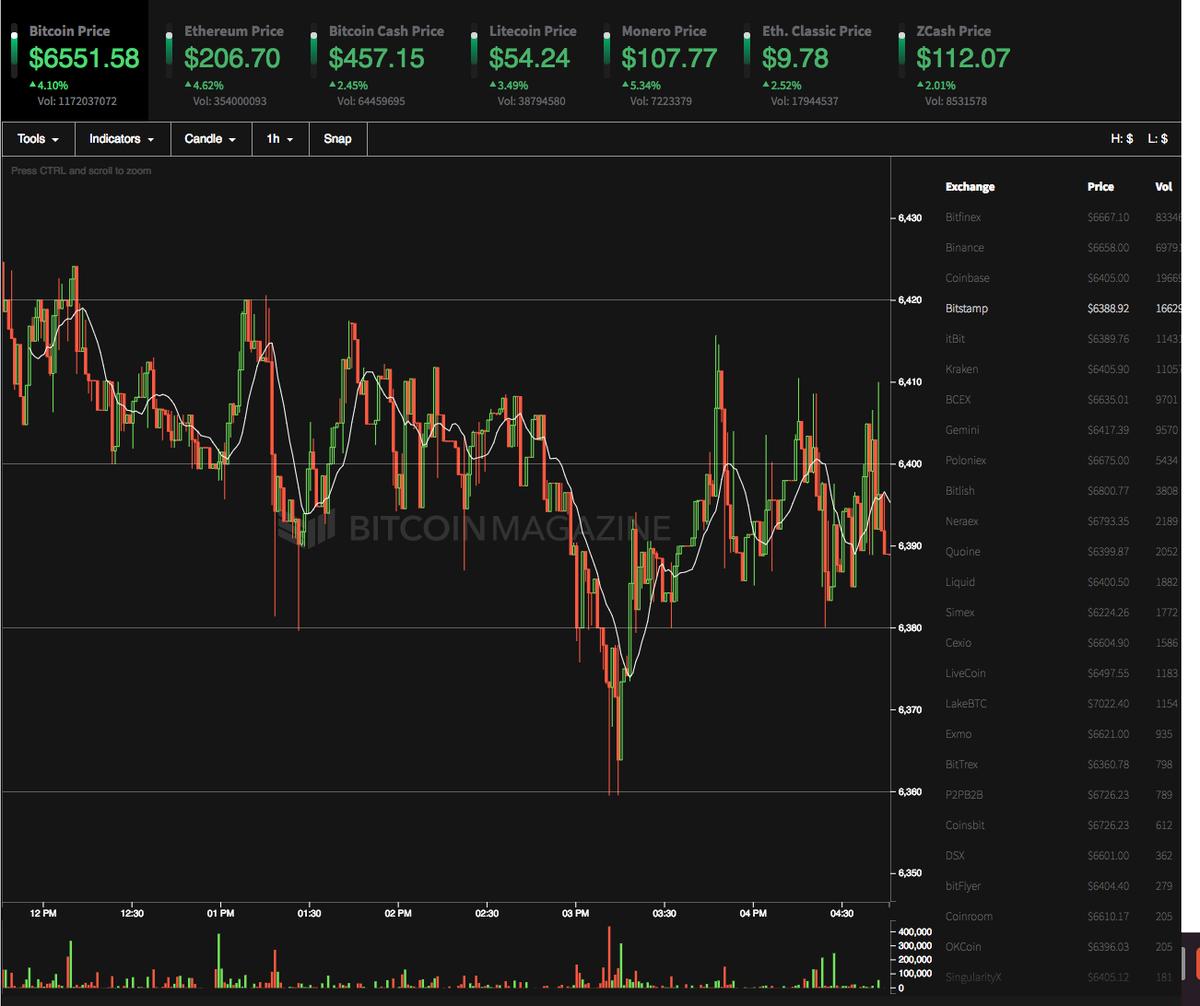Select the LiveCoin exchange row
The width and height of the screenshot is (1200, 1006).
click(1063, 674)
